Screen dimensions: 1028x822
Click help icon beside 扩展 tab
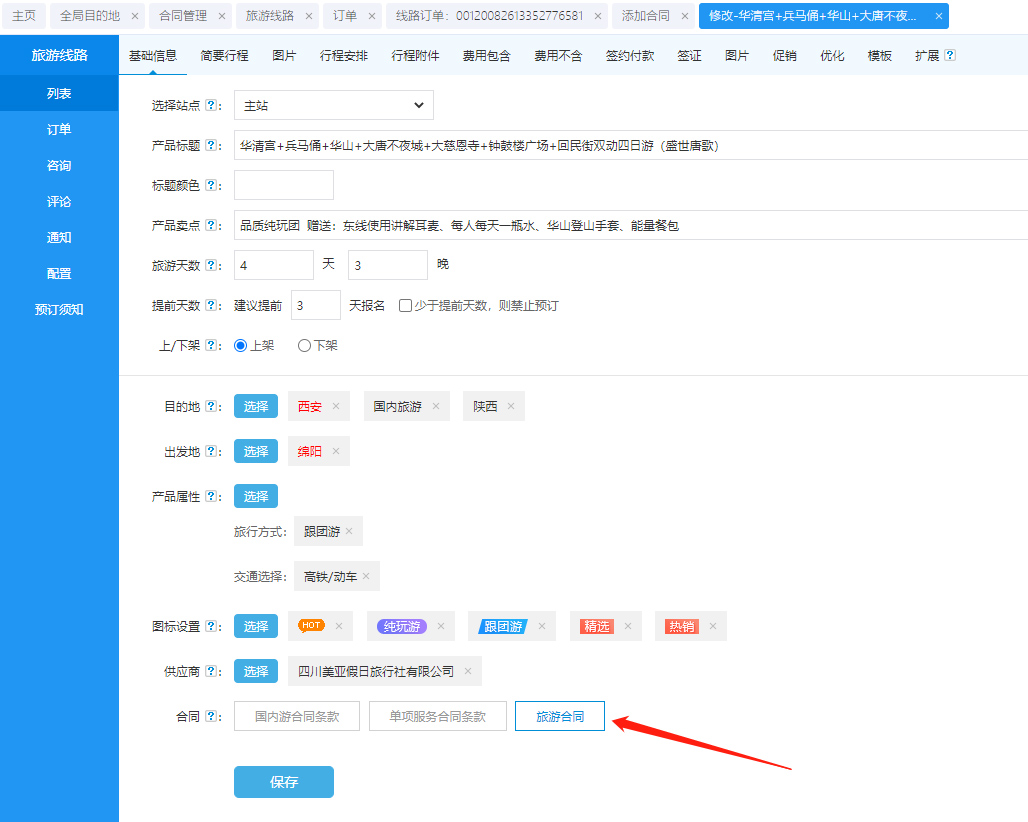point(949,56)
